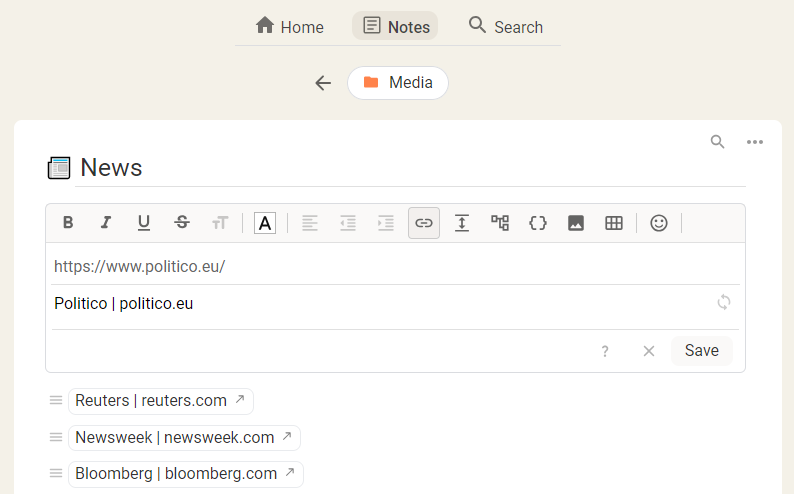The image size is (794, 494).
Task: Click the Bloomberg row drag handle
Action: 56,474
